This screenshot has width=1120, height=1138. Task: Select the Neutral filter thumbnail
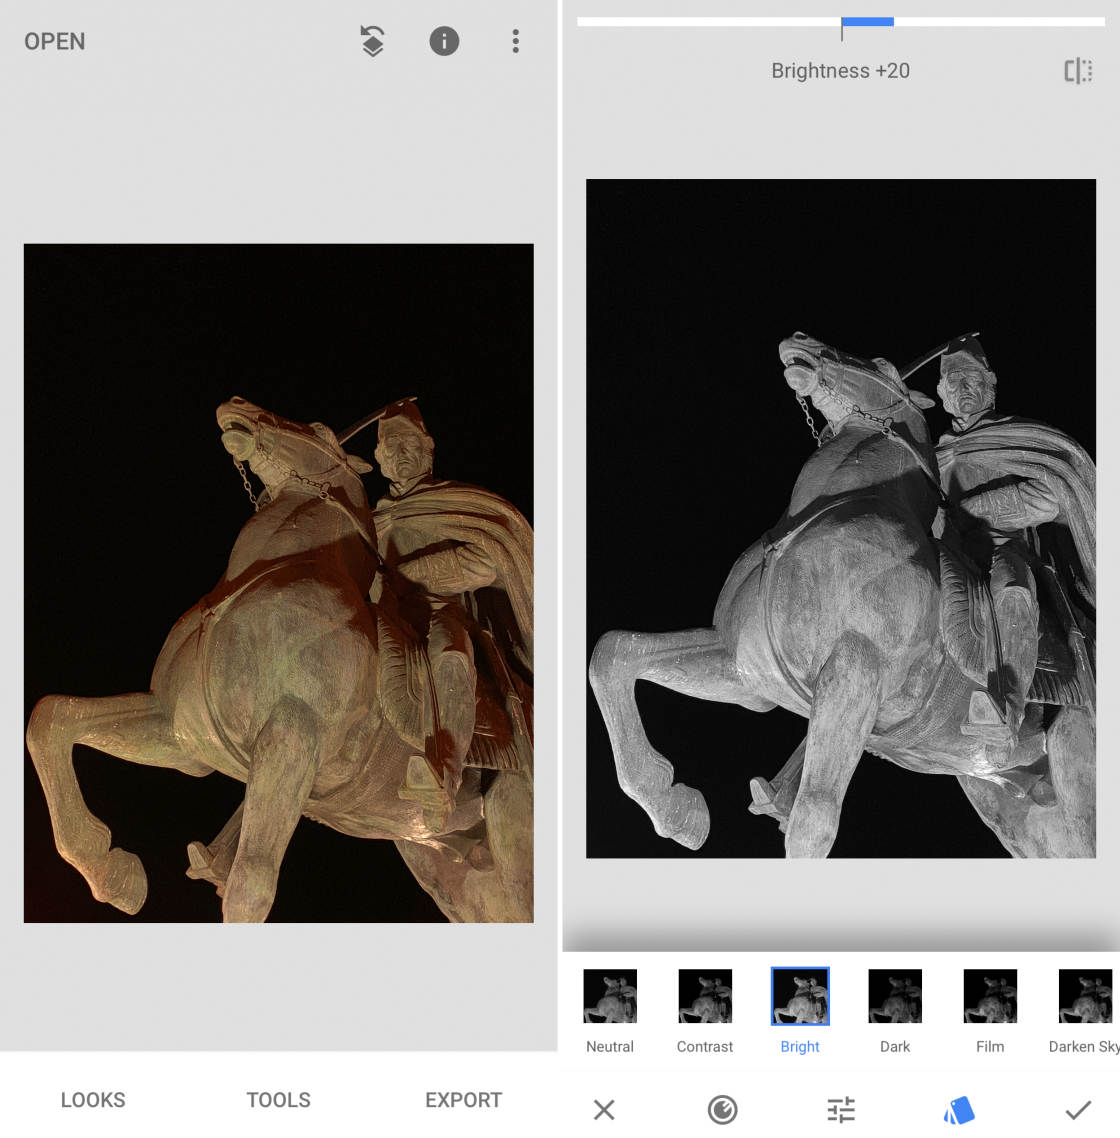pyautogui.click(x=610, y=996)
